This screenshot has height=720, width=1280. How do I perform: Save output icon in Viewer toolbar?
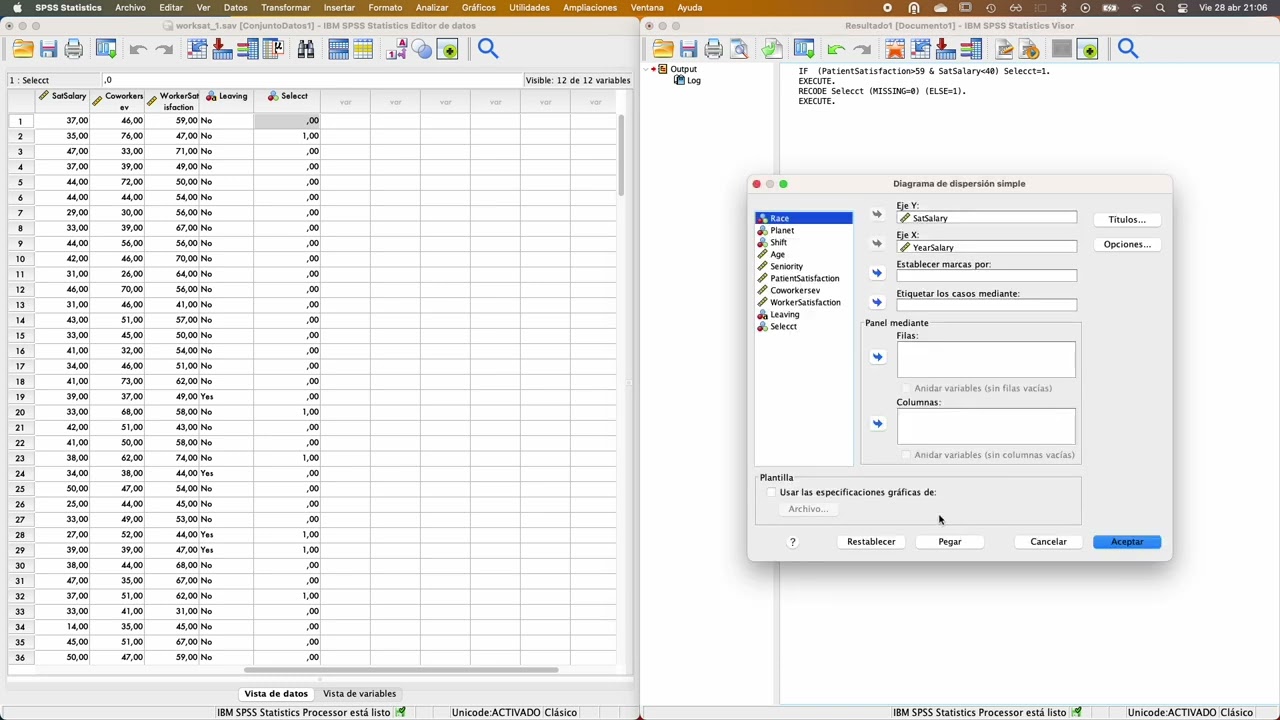(x=688, y=49)
